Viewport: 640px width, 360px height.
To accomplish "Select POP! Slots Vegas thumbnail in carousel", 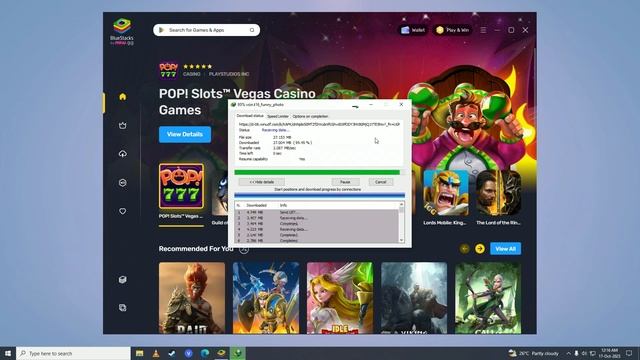I will [181, 187].
